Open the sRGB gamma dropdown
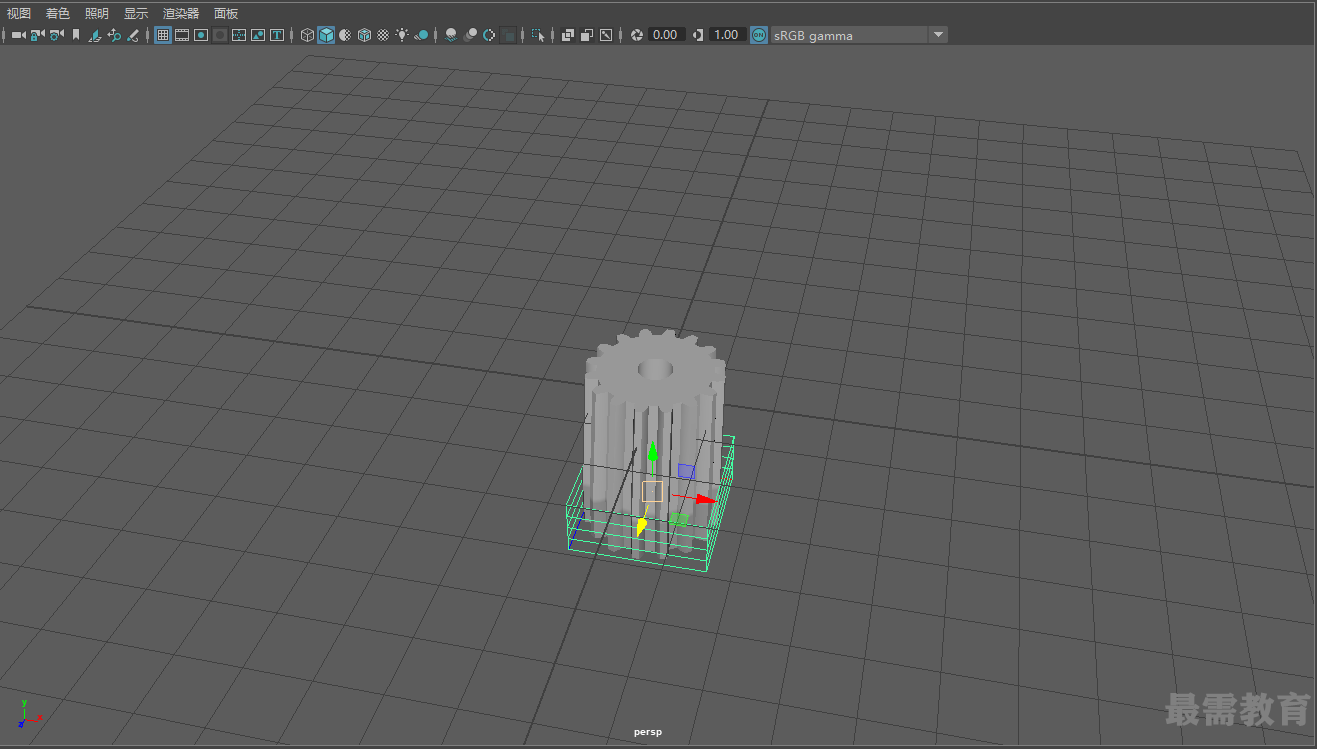1317x749 pixels. pos(858,35)
